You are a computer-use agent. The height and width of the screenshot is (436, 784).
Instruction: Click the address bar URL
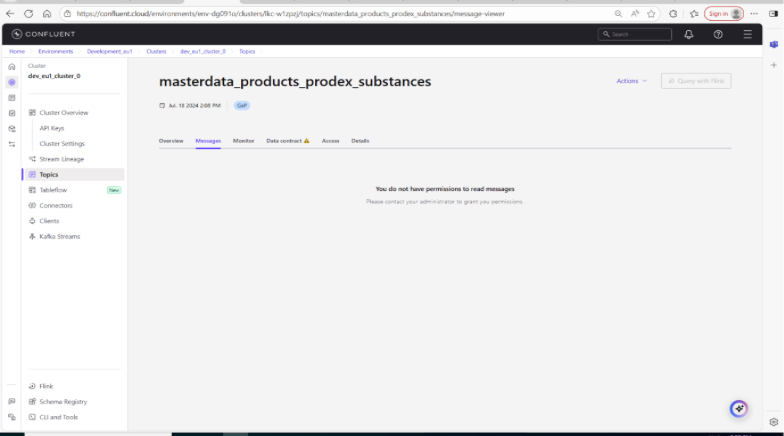(290, 14)
